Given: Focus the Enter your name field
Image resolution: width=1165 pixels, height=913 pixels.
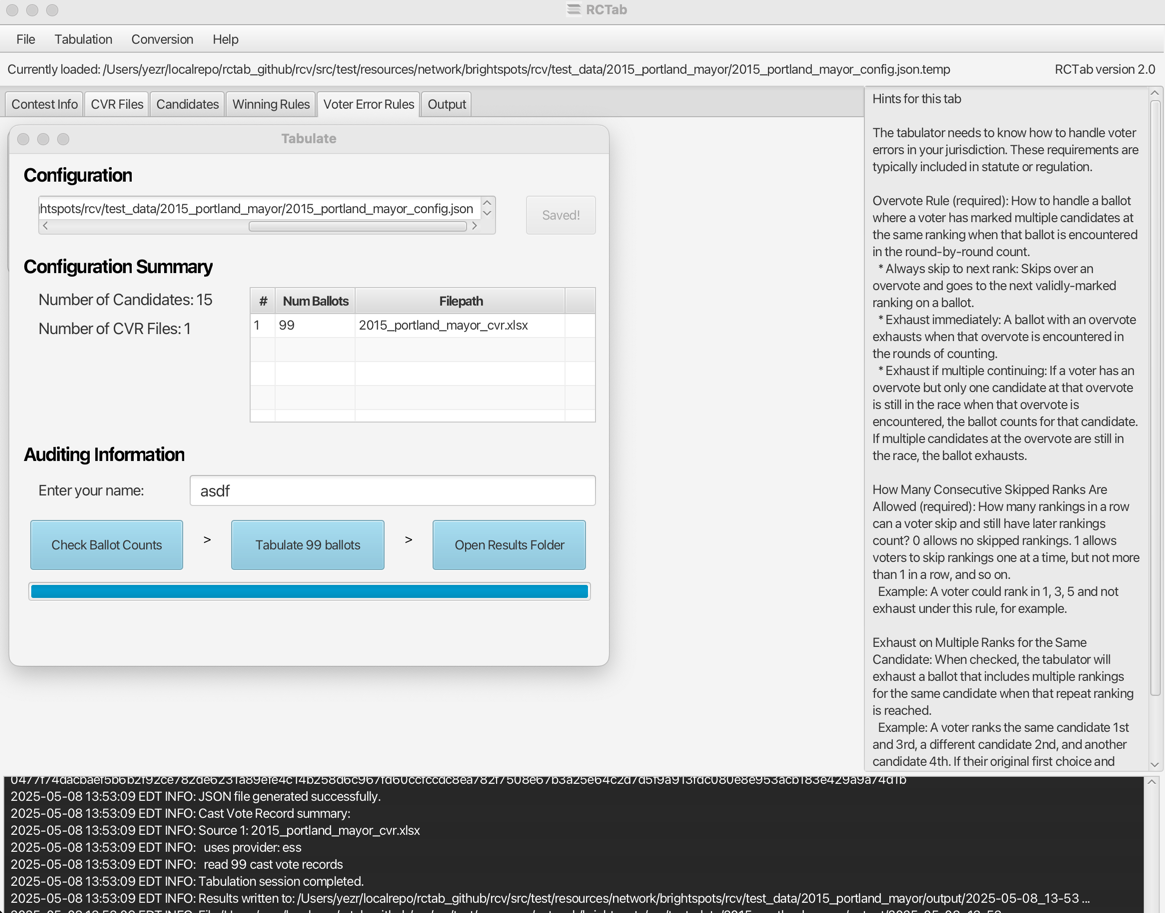Looking at the screenshot, I should point(392,491).
